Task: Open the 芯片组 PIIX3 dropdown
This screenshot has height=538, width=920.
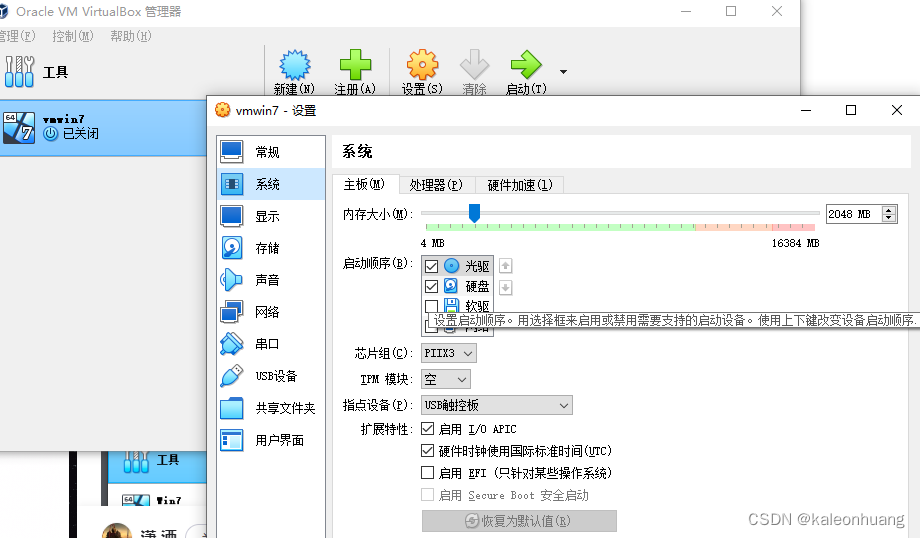Action: coord(449,353)
